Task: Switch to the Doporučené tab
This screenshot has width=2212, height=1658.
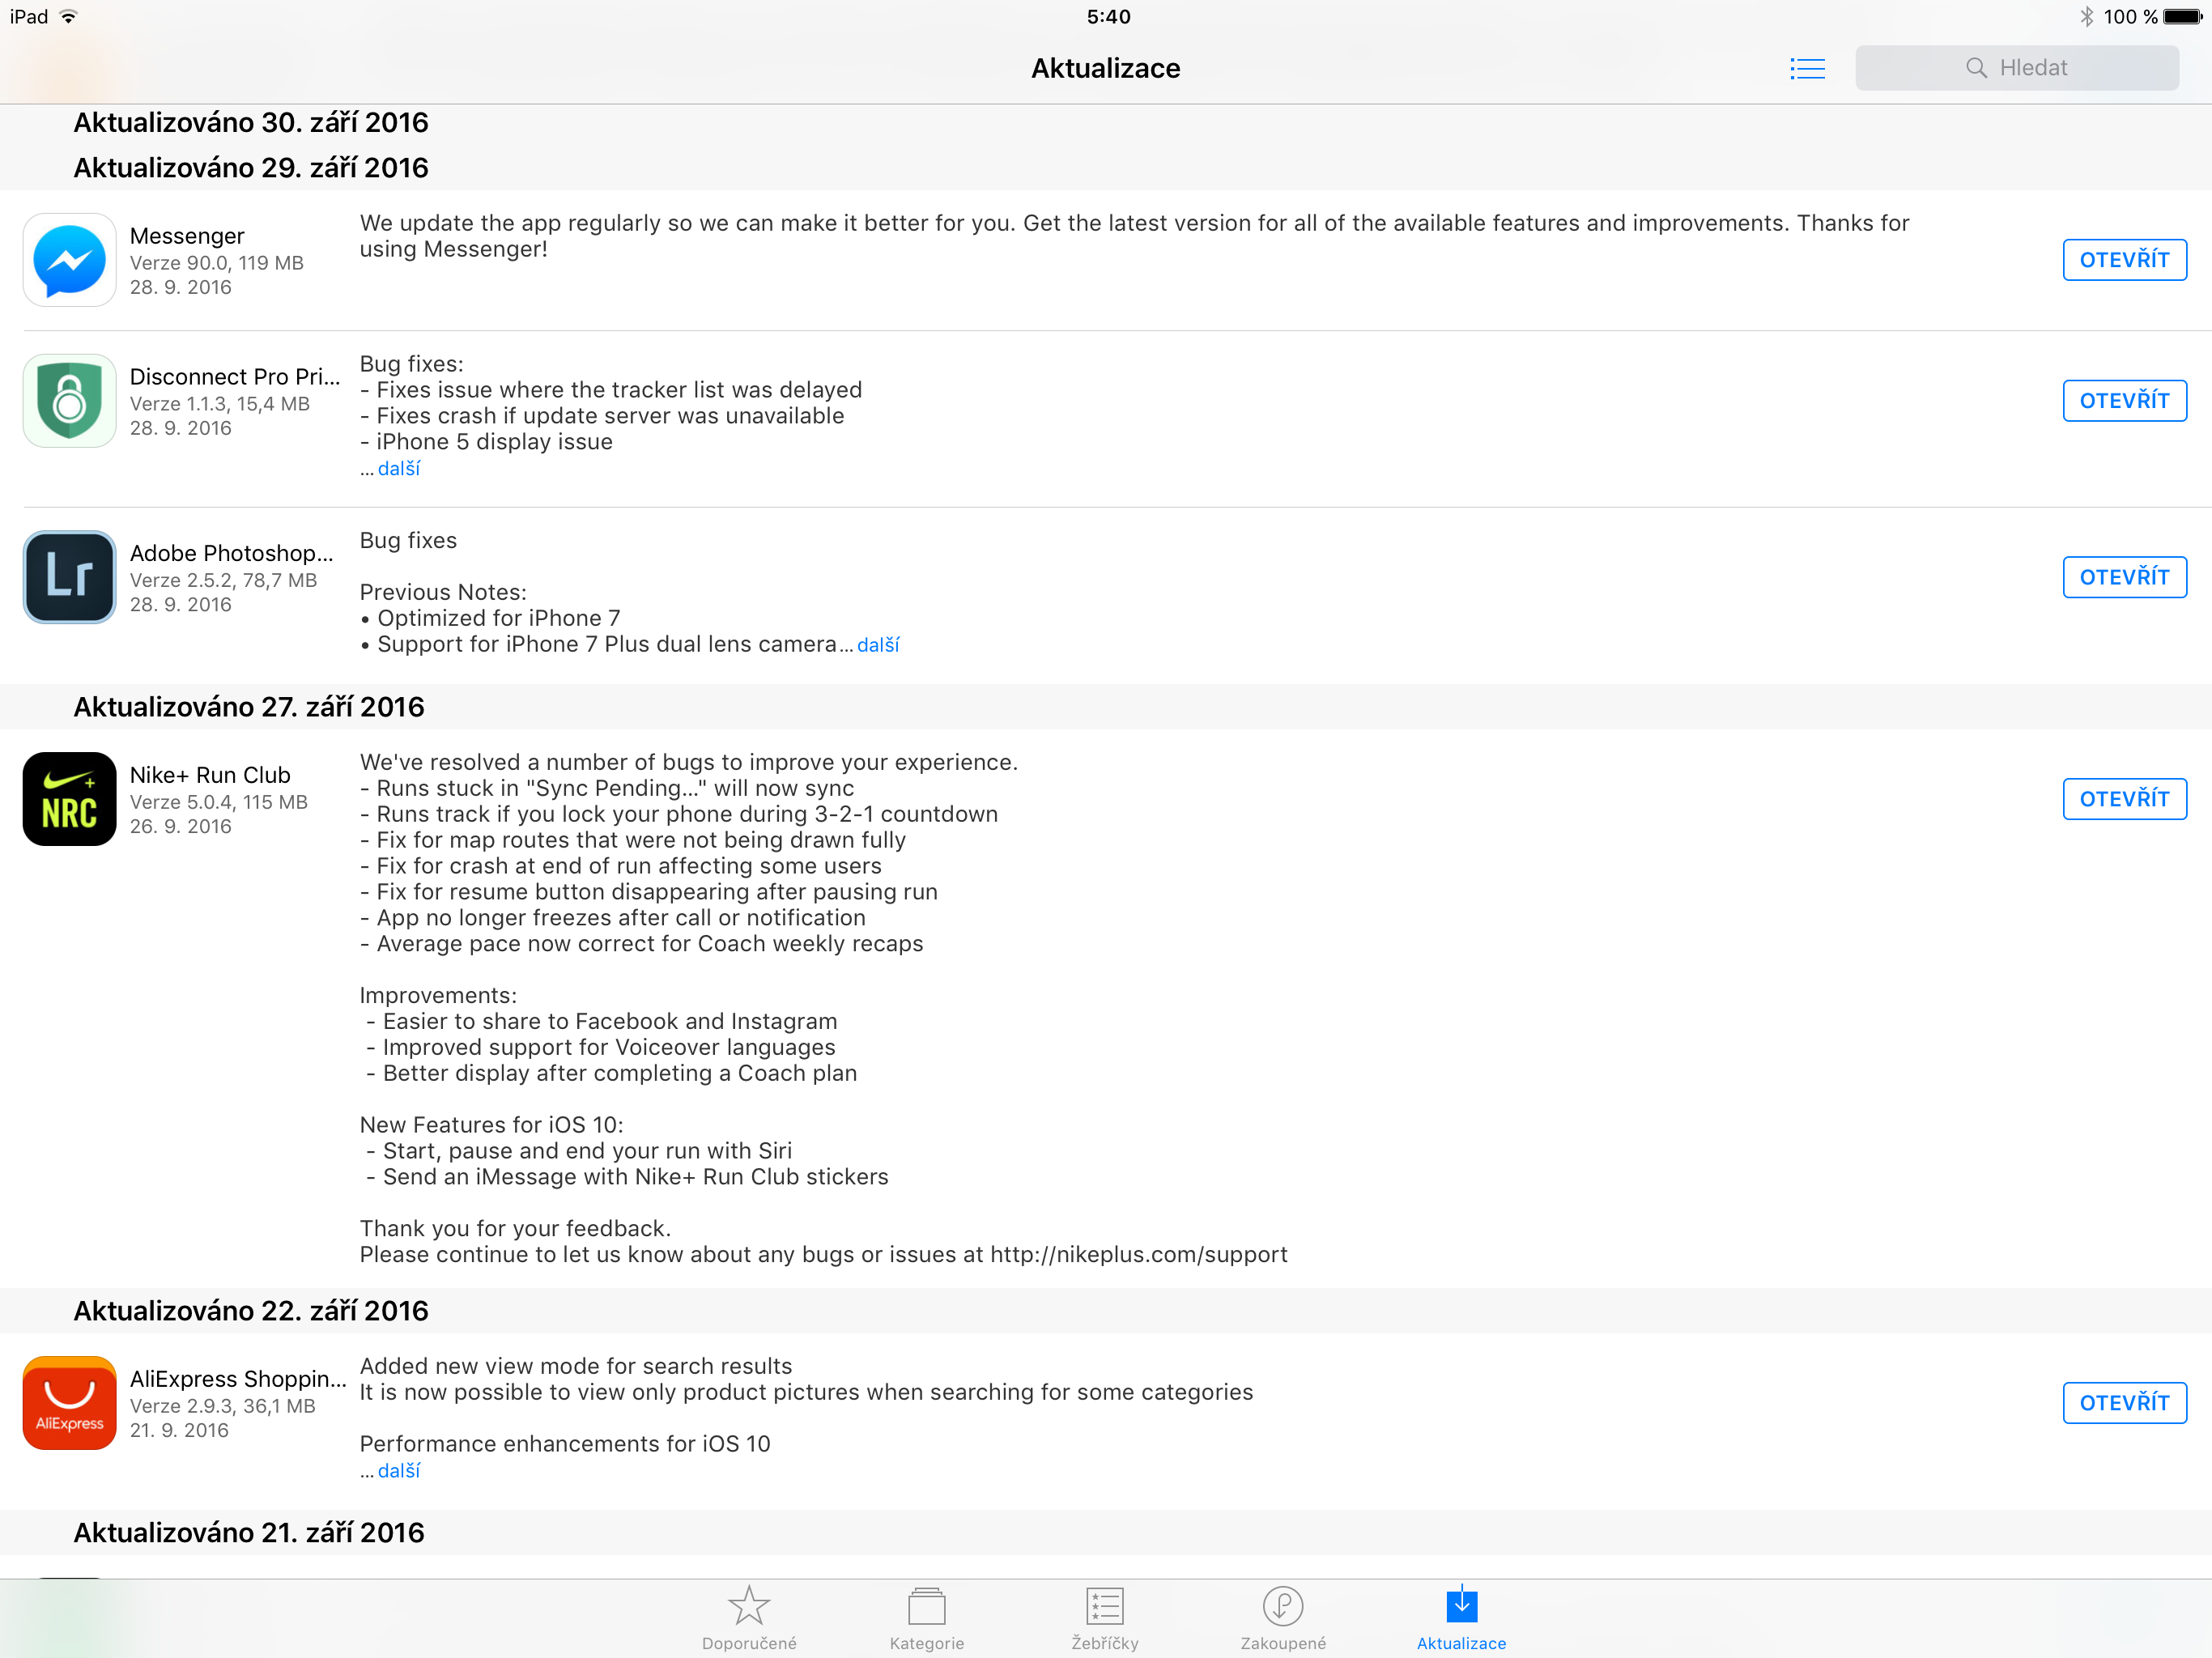Action: pos(749,1618)
